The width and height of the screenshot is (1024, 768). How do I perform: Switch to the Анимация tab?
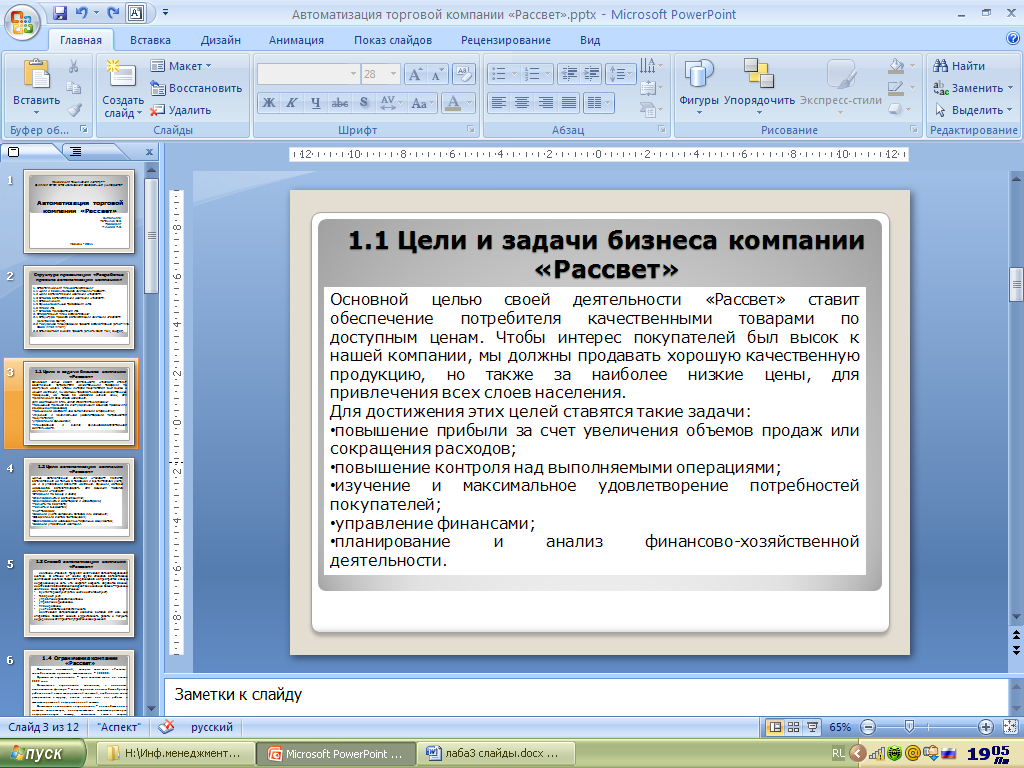click(296, 40)
